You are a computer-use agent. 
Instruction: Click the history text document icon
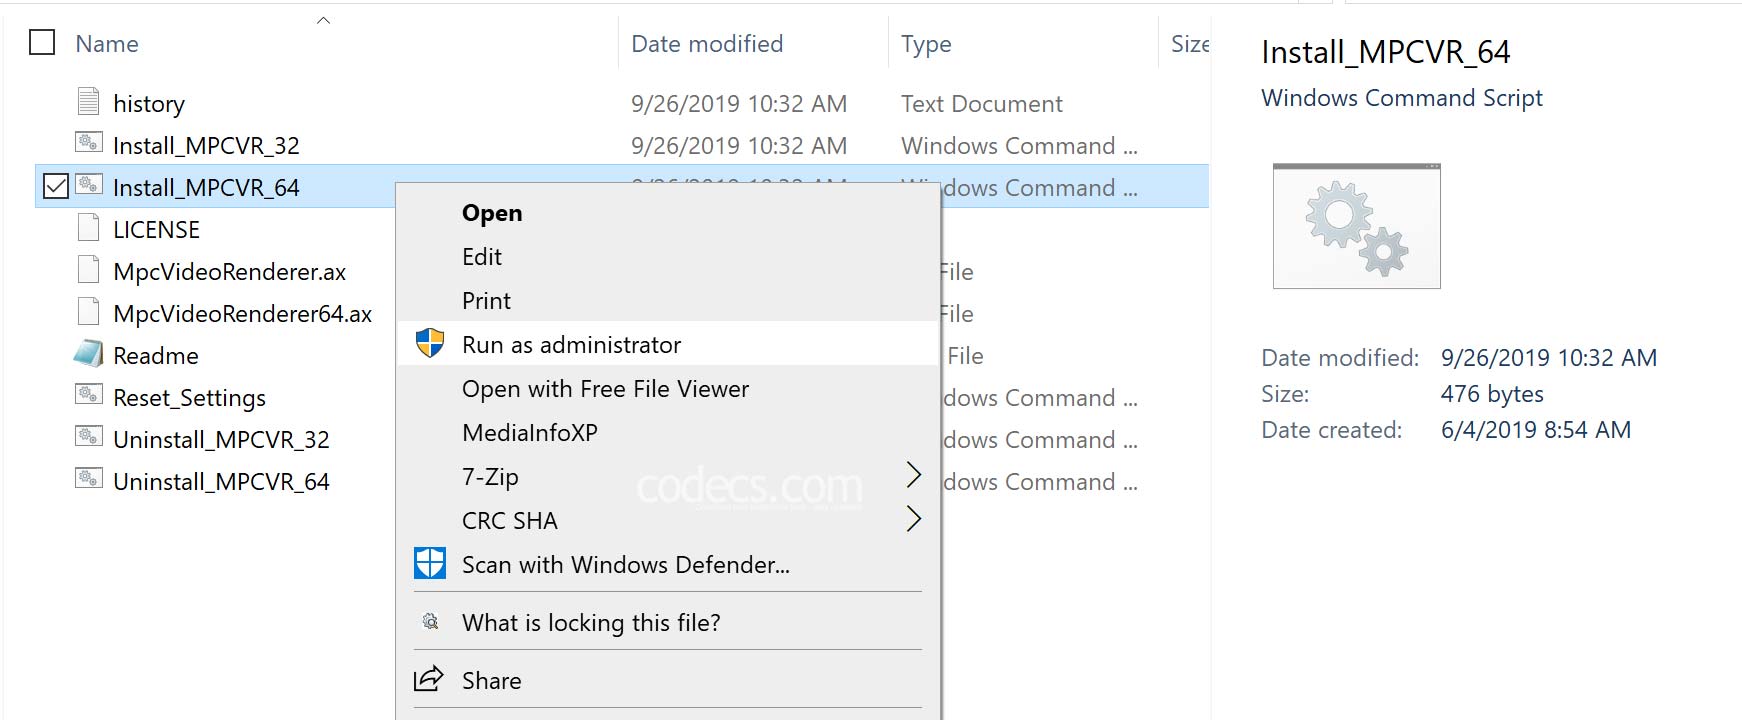(x=88, y=101)
